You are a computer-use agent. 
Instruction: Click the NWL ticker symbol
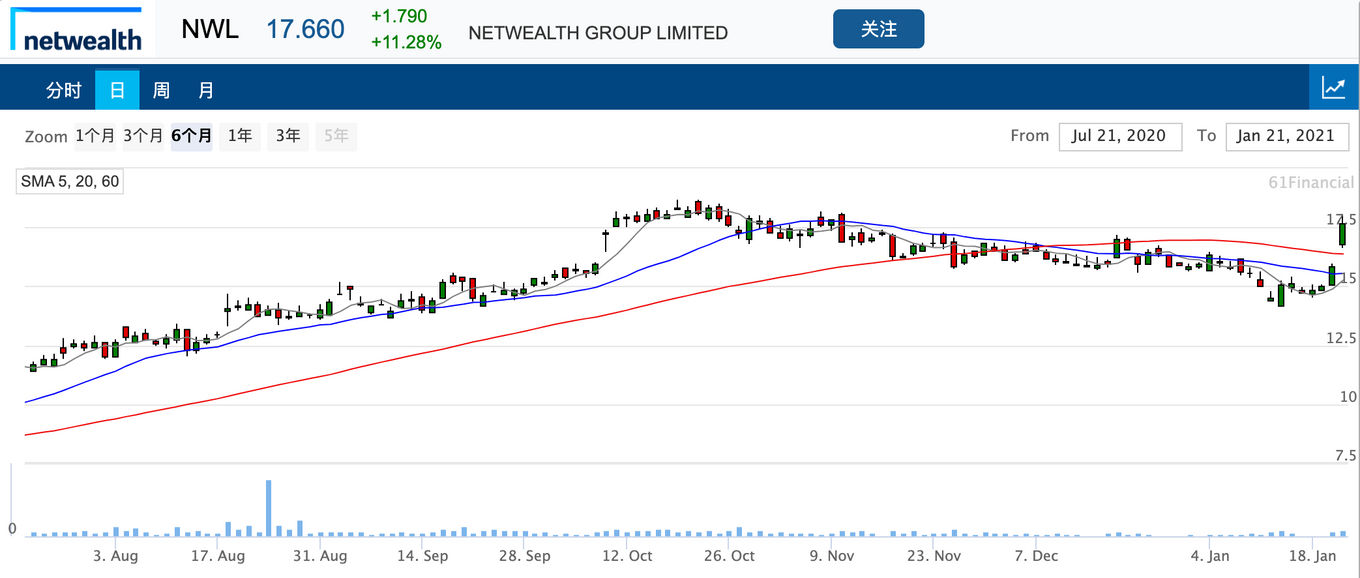pos(210,29)
